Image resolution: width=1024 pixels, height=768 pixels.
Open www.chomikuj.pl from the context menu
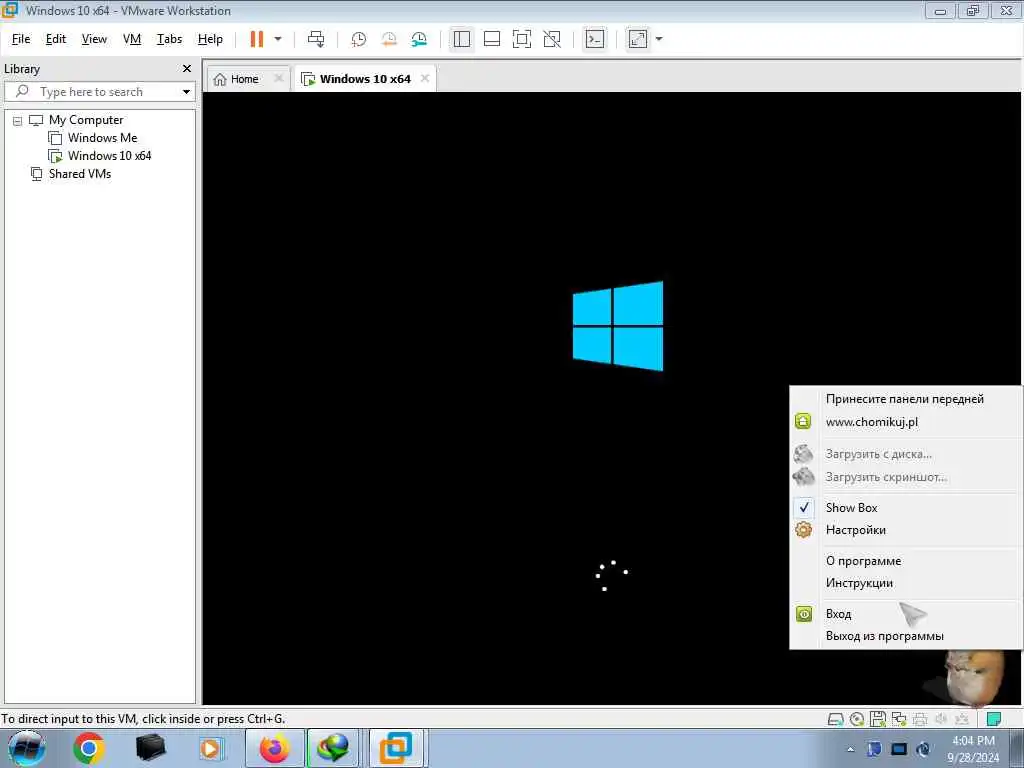pyautogui.click(x=906, y=422)
